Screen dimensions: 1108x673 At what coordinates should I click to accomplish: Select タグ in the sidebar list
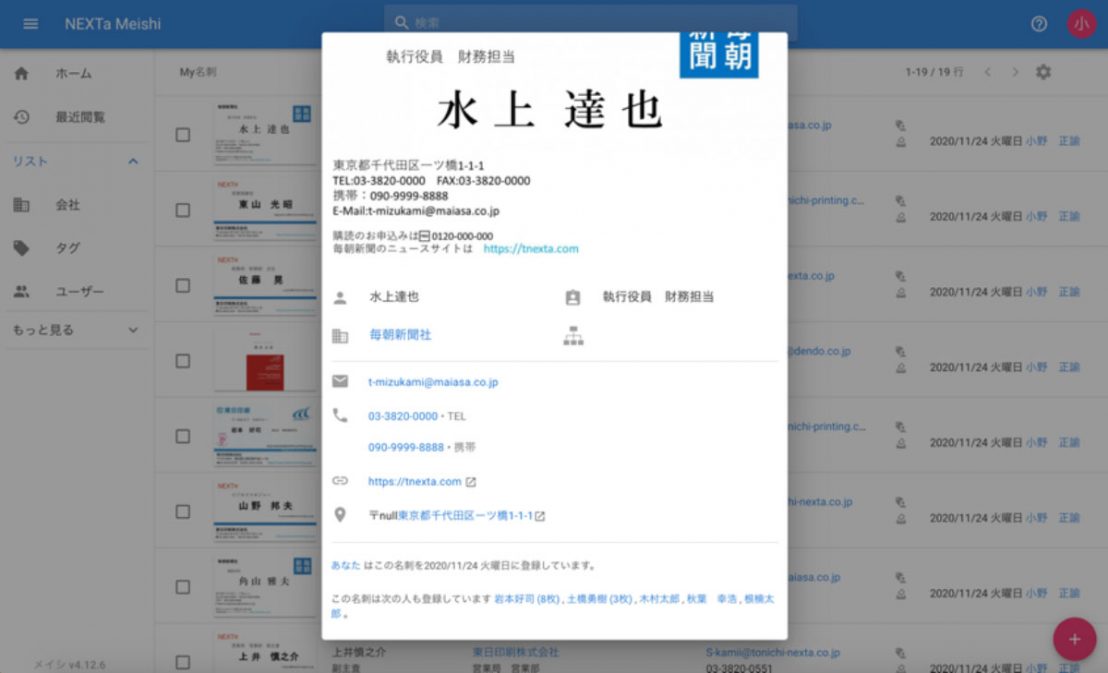point(68,248)
